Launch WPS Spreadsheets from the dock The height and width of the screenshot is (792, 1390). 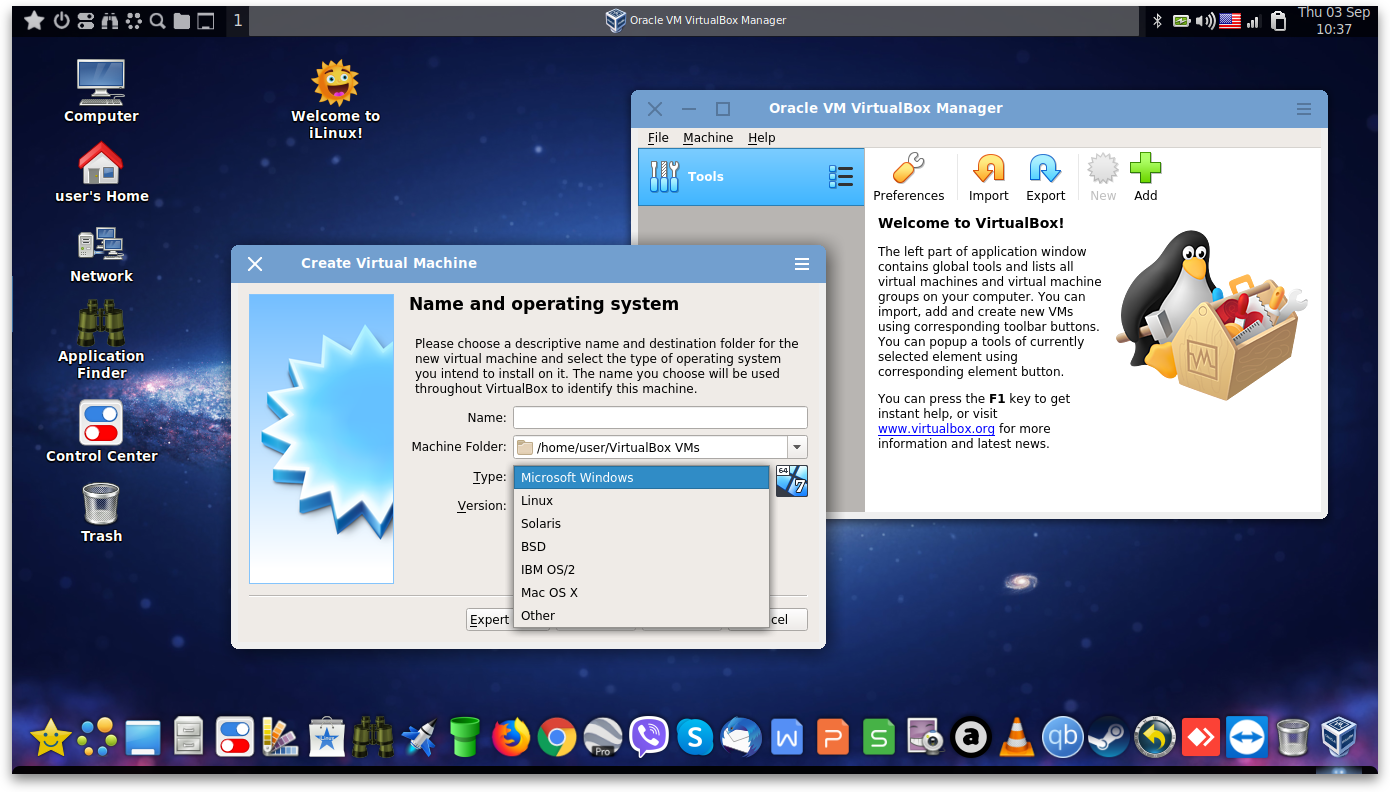pyautogui.click(x=879, y=738)
